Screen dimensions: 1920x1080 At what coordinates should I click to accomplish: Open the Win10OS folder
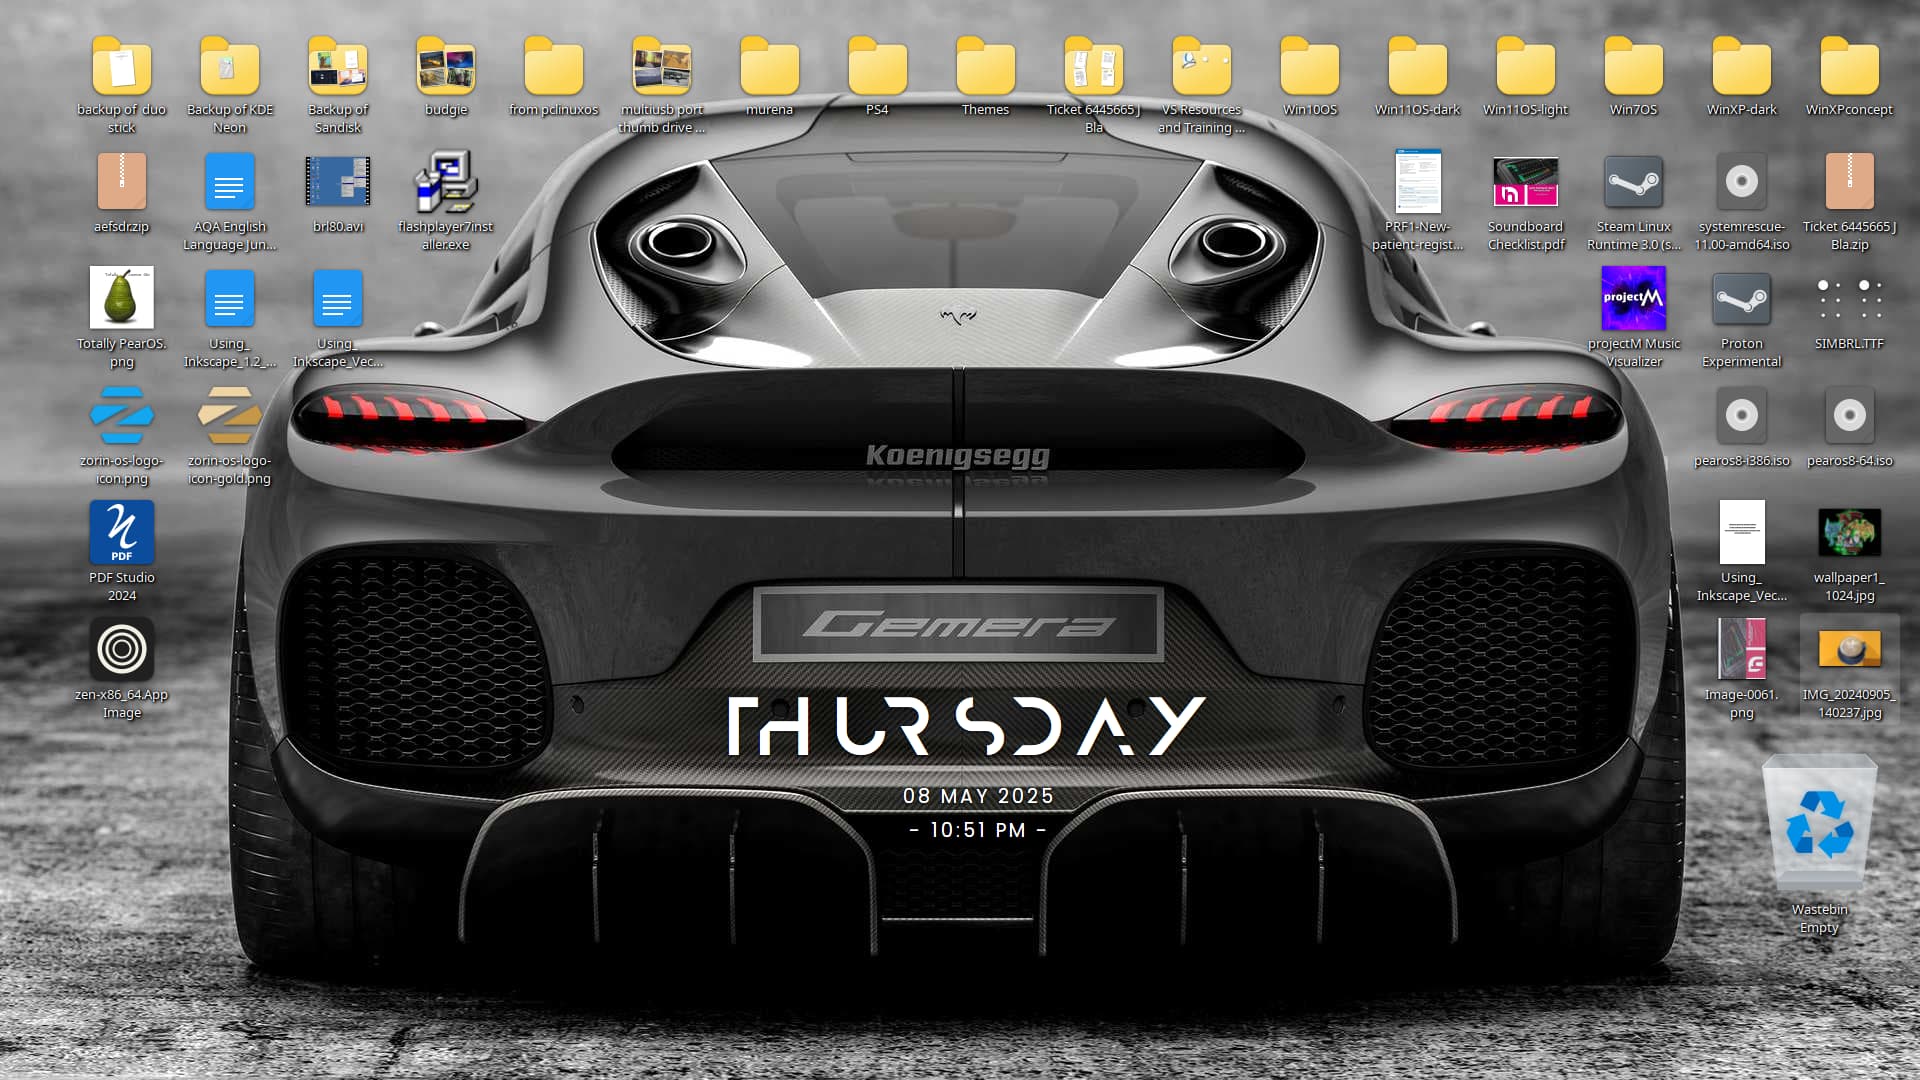coord(1309,66)
